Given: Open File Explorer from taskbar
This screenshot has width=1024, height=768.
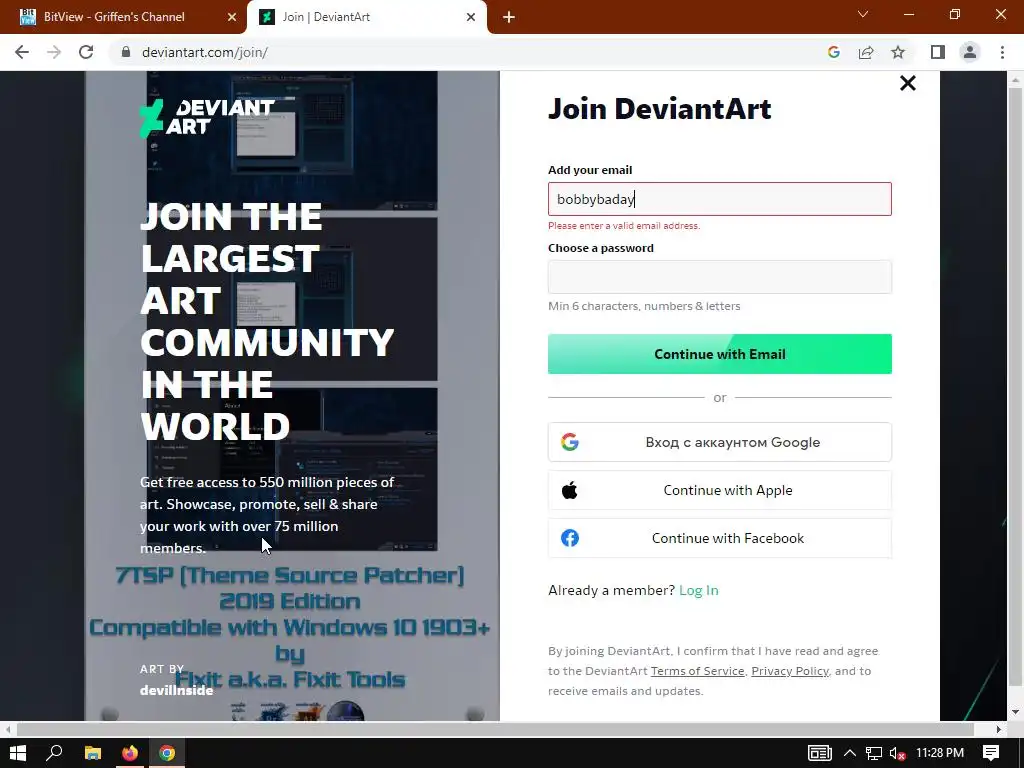Looking at the screenshot, I should [93, 753].
